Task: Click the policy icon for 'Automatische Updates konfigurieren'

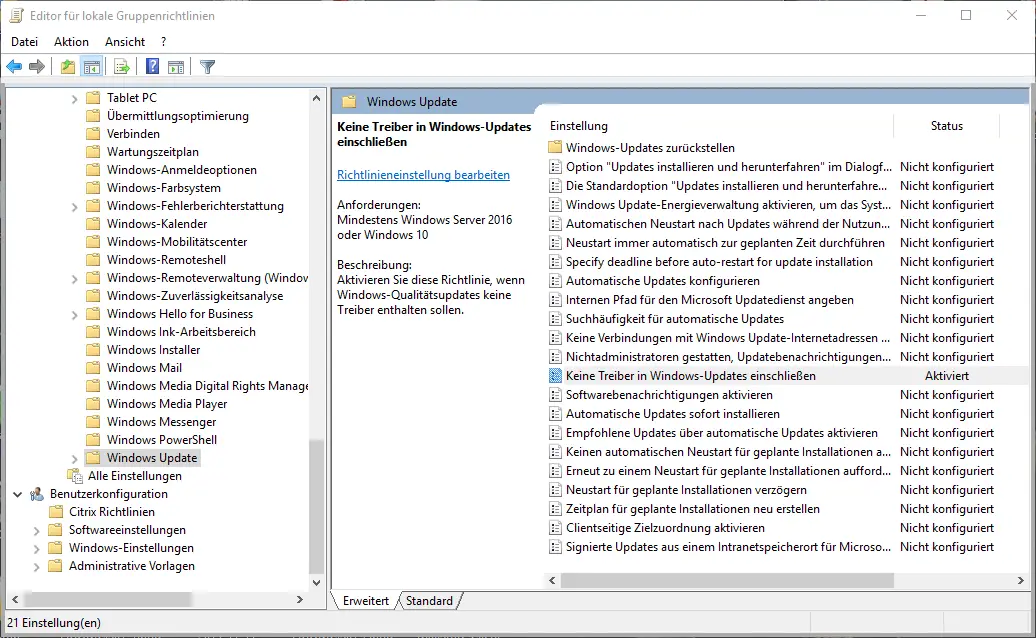Action: click(x=556, y=281)
